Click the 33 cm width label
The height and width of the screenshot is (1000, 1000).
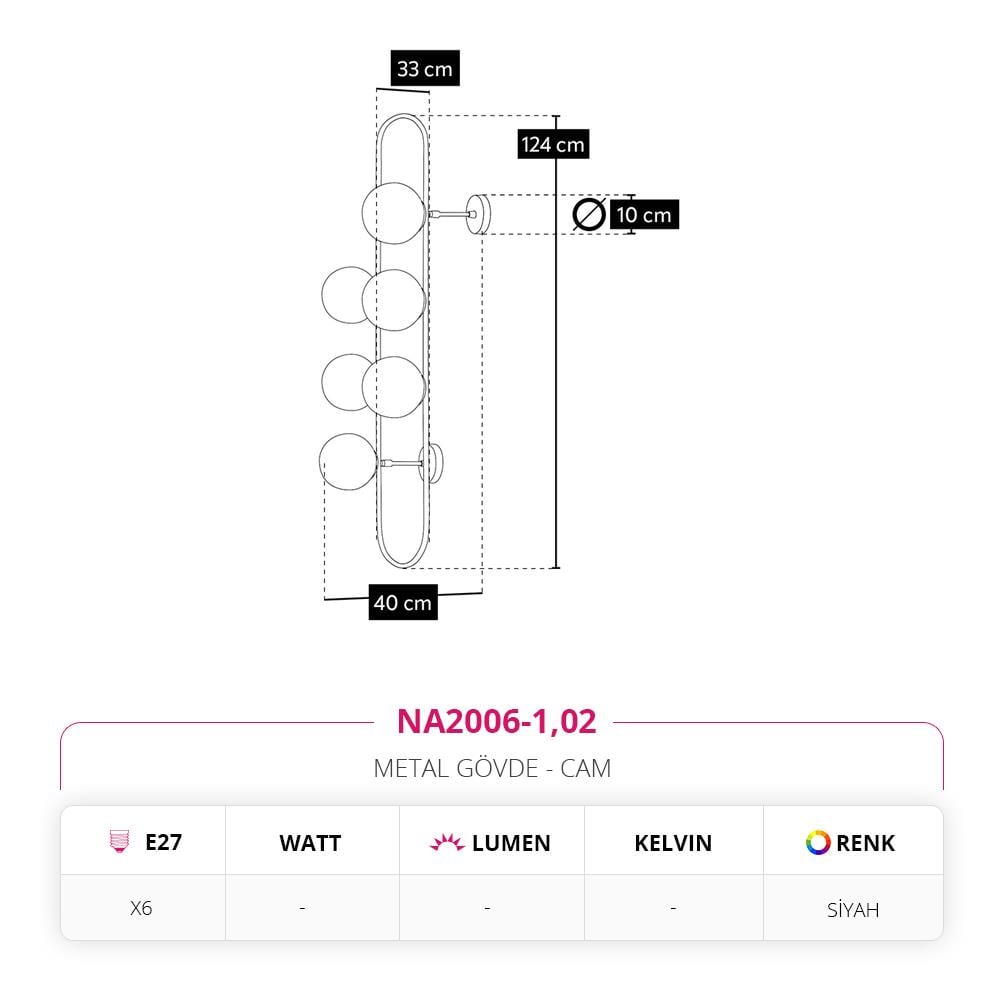pyautogui.click(x=425, y=68)
